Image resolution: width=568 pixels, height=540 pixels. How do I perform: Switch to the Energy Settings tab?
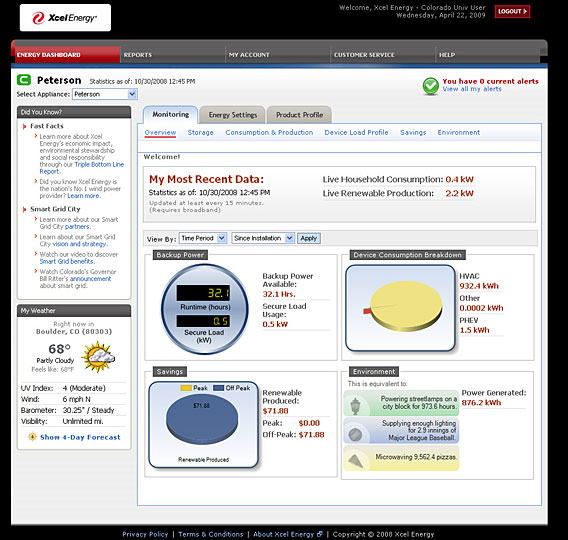233,115
